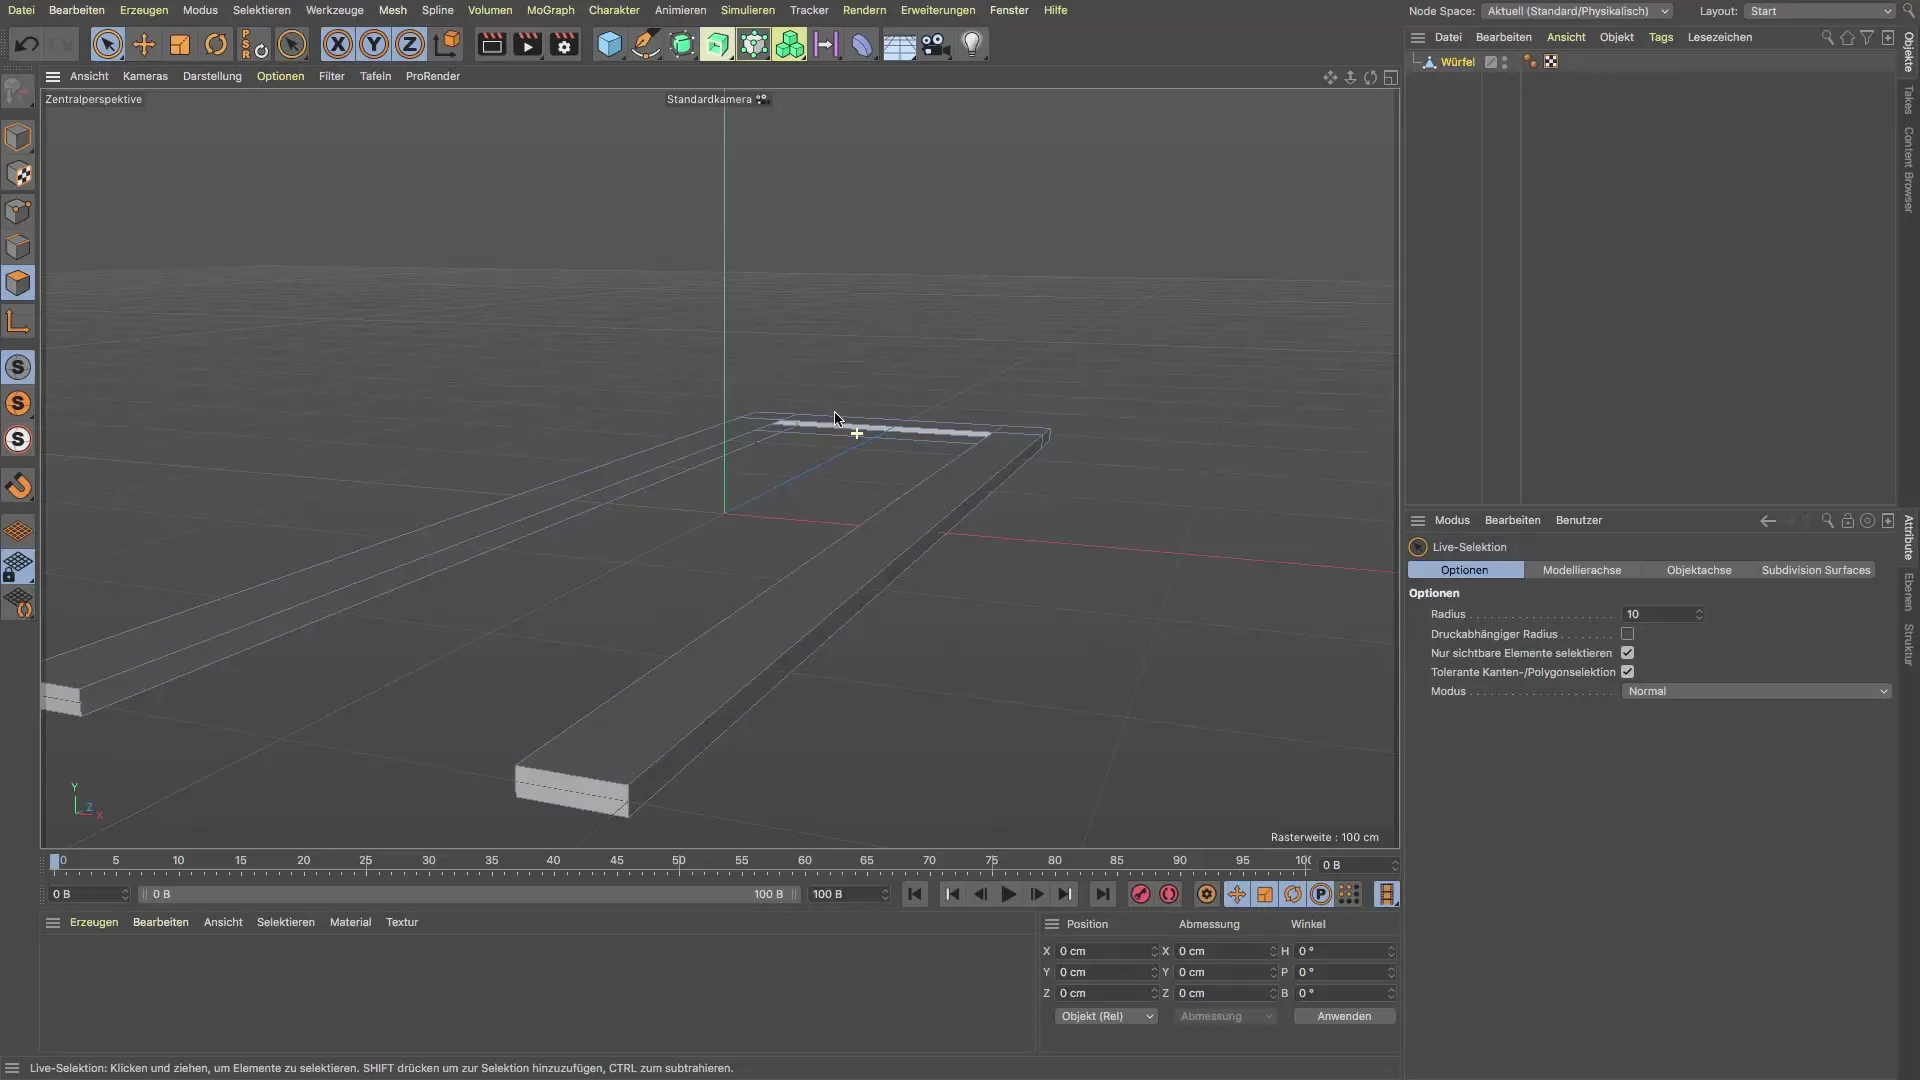Viewport: 1920px width, 1080px height.
Task: Open the MoGraph menu
Action: click(x=551, y=10)
